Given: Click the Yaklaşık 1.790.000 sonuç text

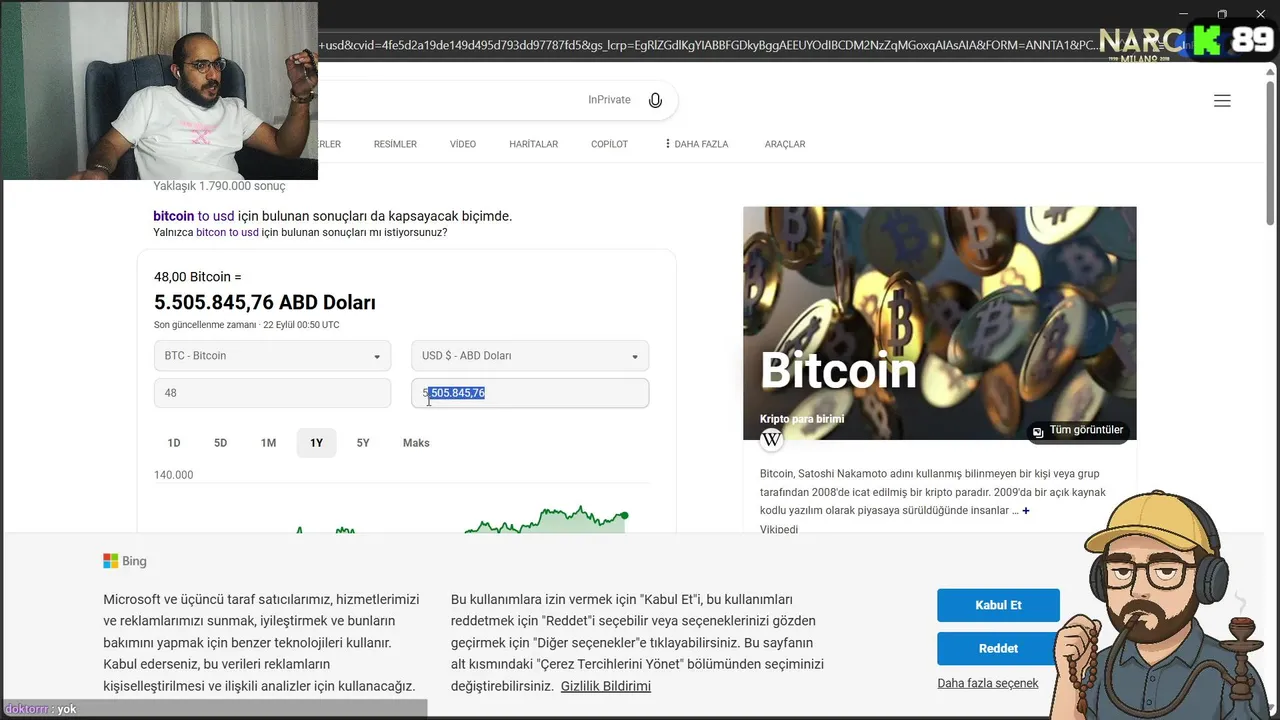Looking at the screenshot, I should (219, 186).
